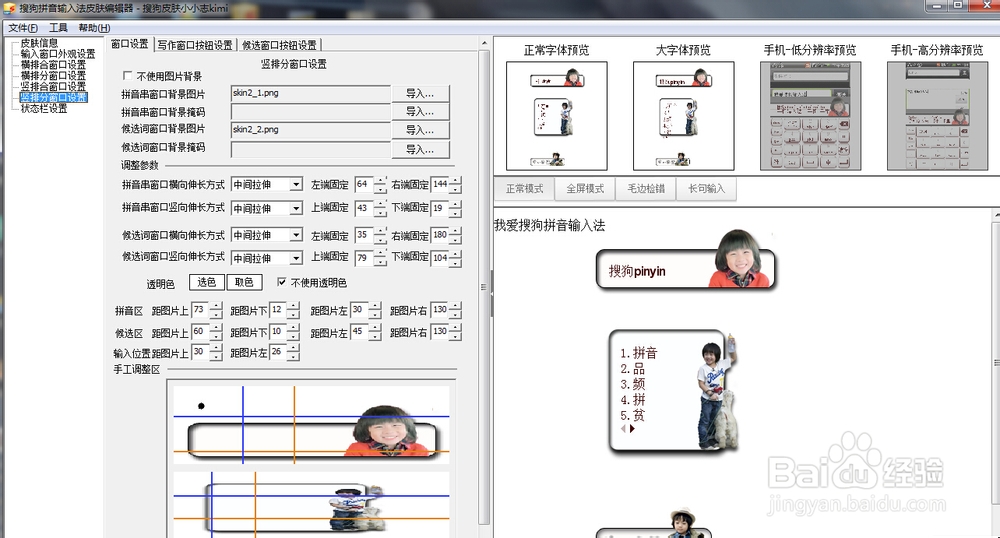Click the 上端固定 79 spinner

click(x=371, y=258)
